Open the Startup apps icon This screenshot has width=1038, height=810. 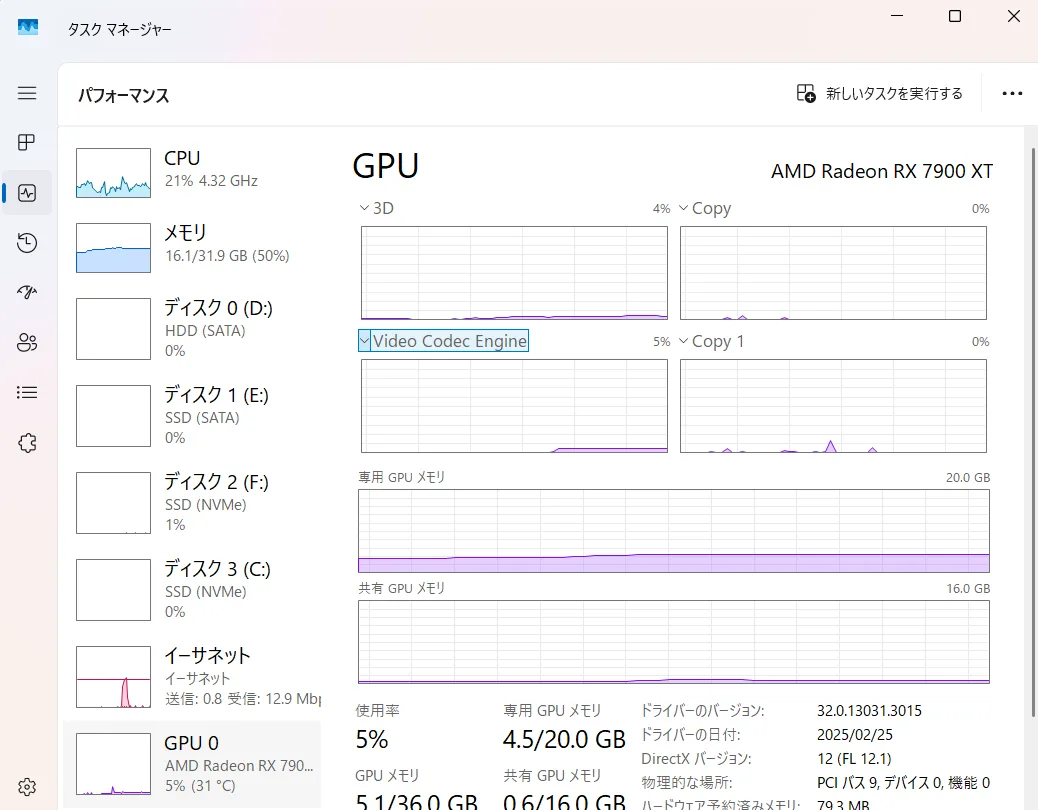tap(27, 293)
